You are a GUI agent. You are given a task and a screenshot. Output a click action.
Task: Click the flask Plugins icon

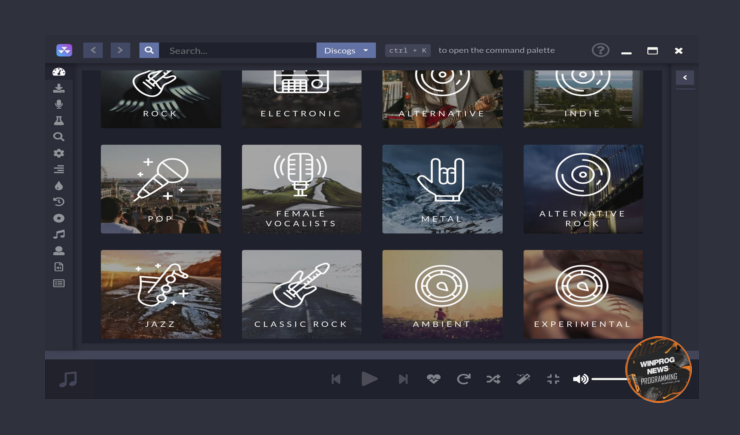58,120
